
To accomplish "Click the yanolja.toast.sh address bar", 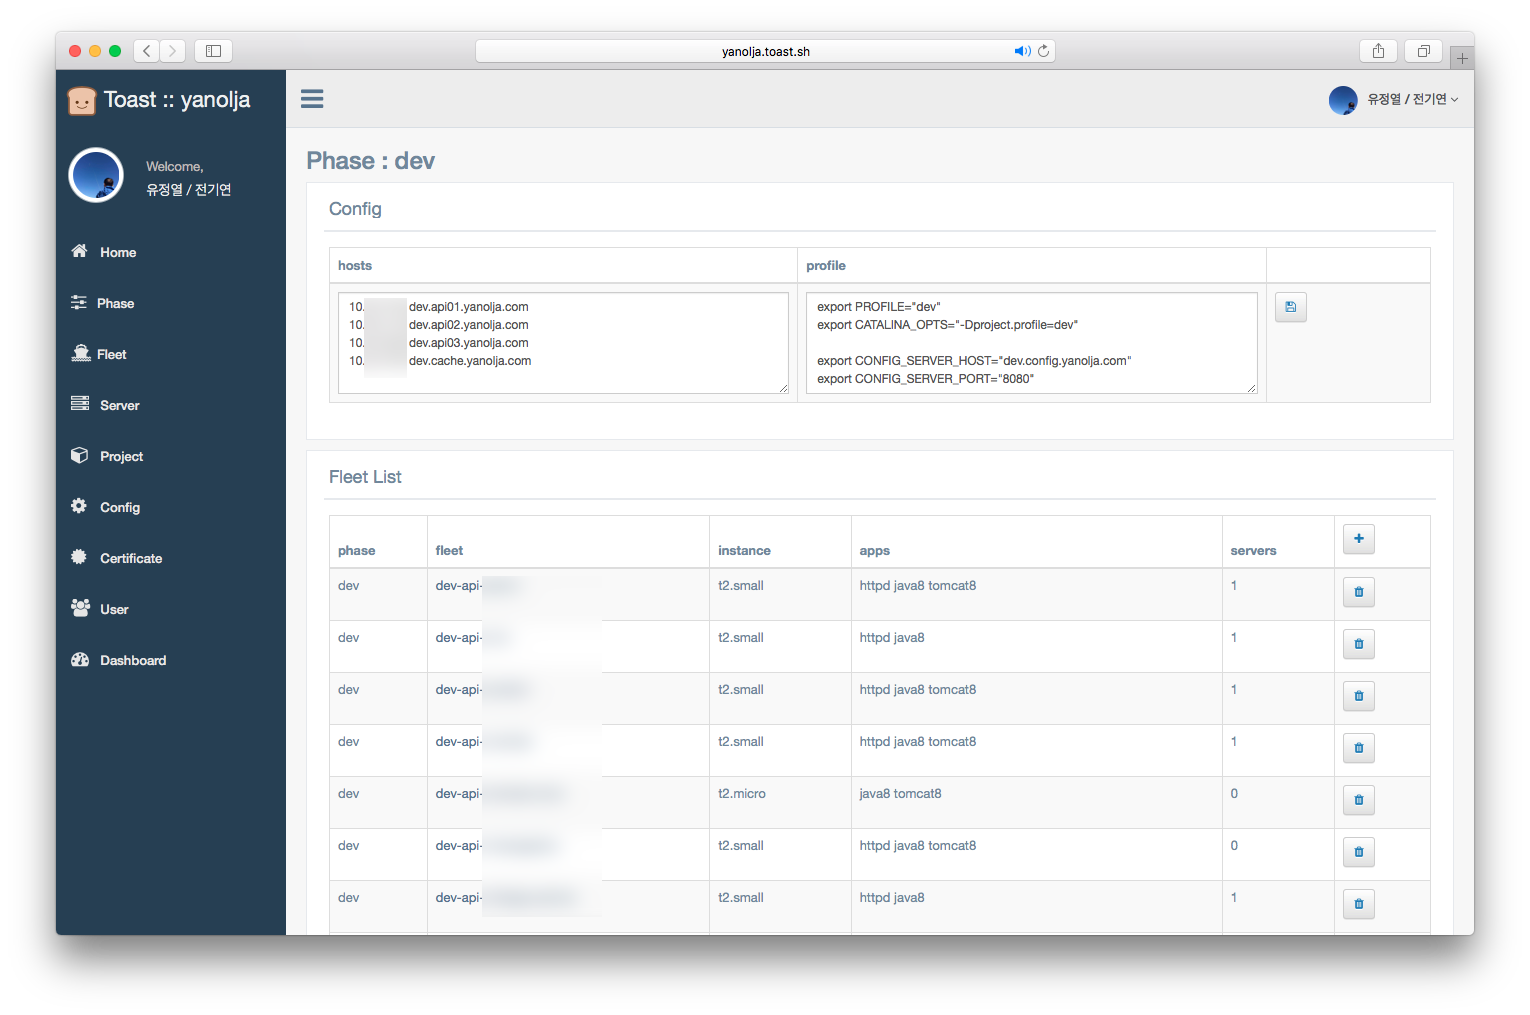I will 765,51.
